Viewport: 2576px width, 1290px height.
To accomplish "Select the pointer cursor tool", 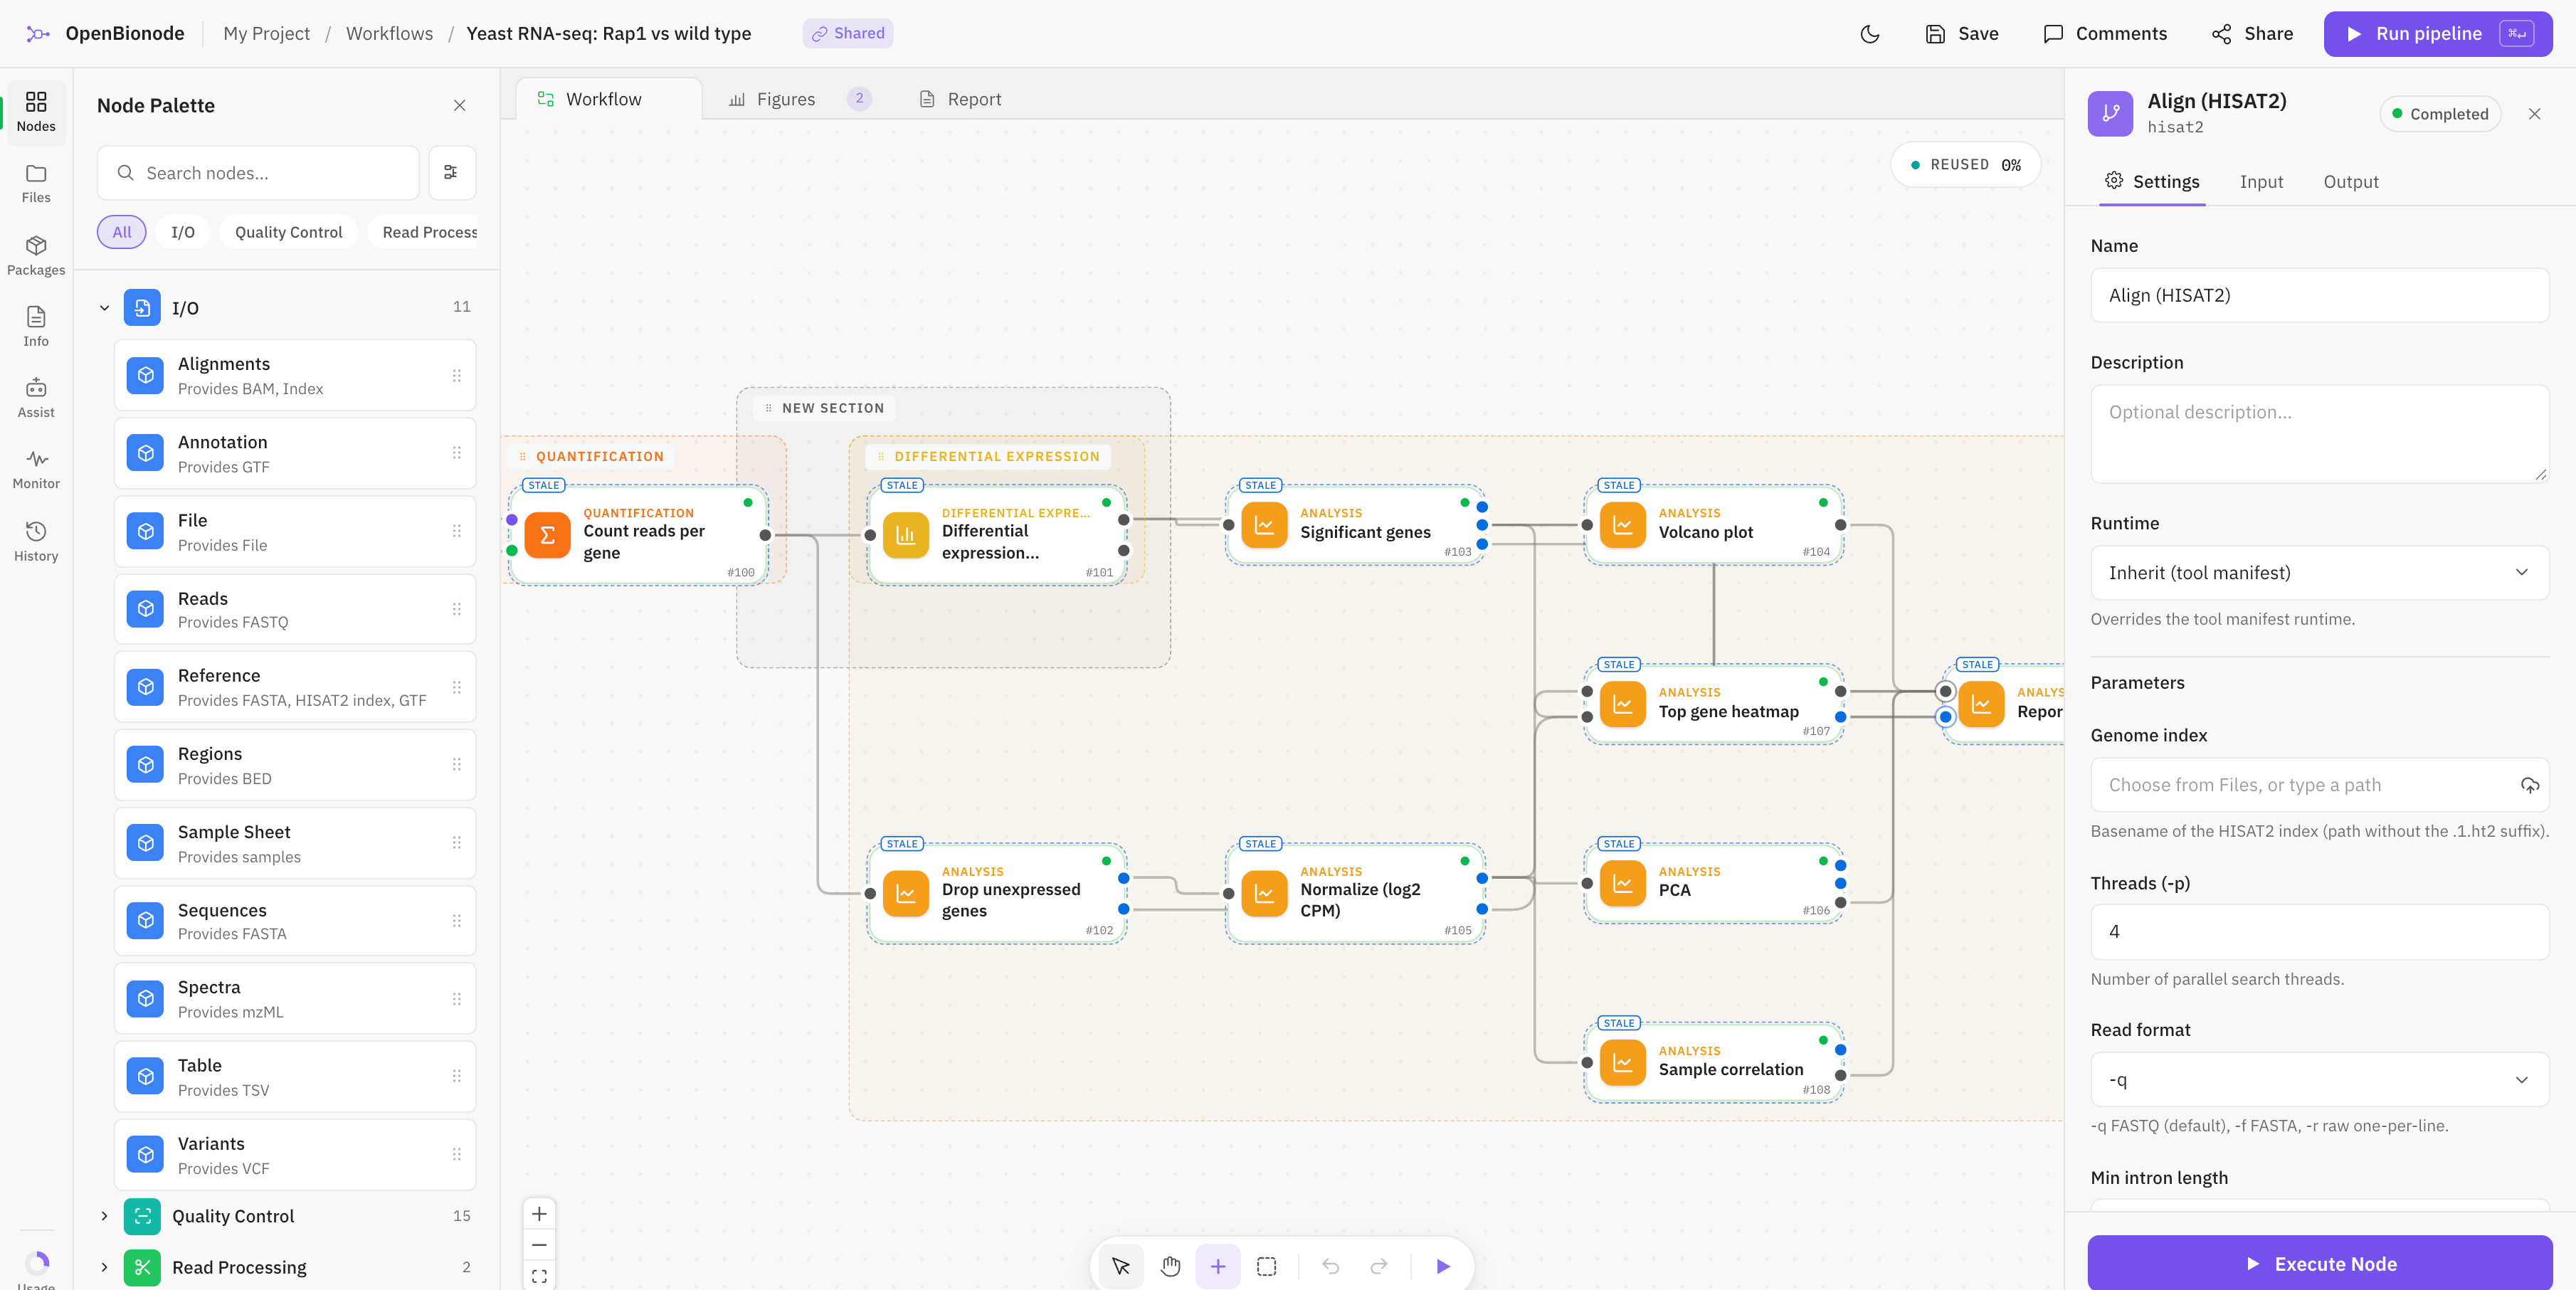I will (1120, 1266).
